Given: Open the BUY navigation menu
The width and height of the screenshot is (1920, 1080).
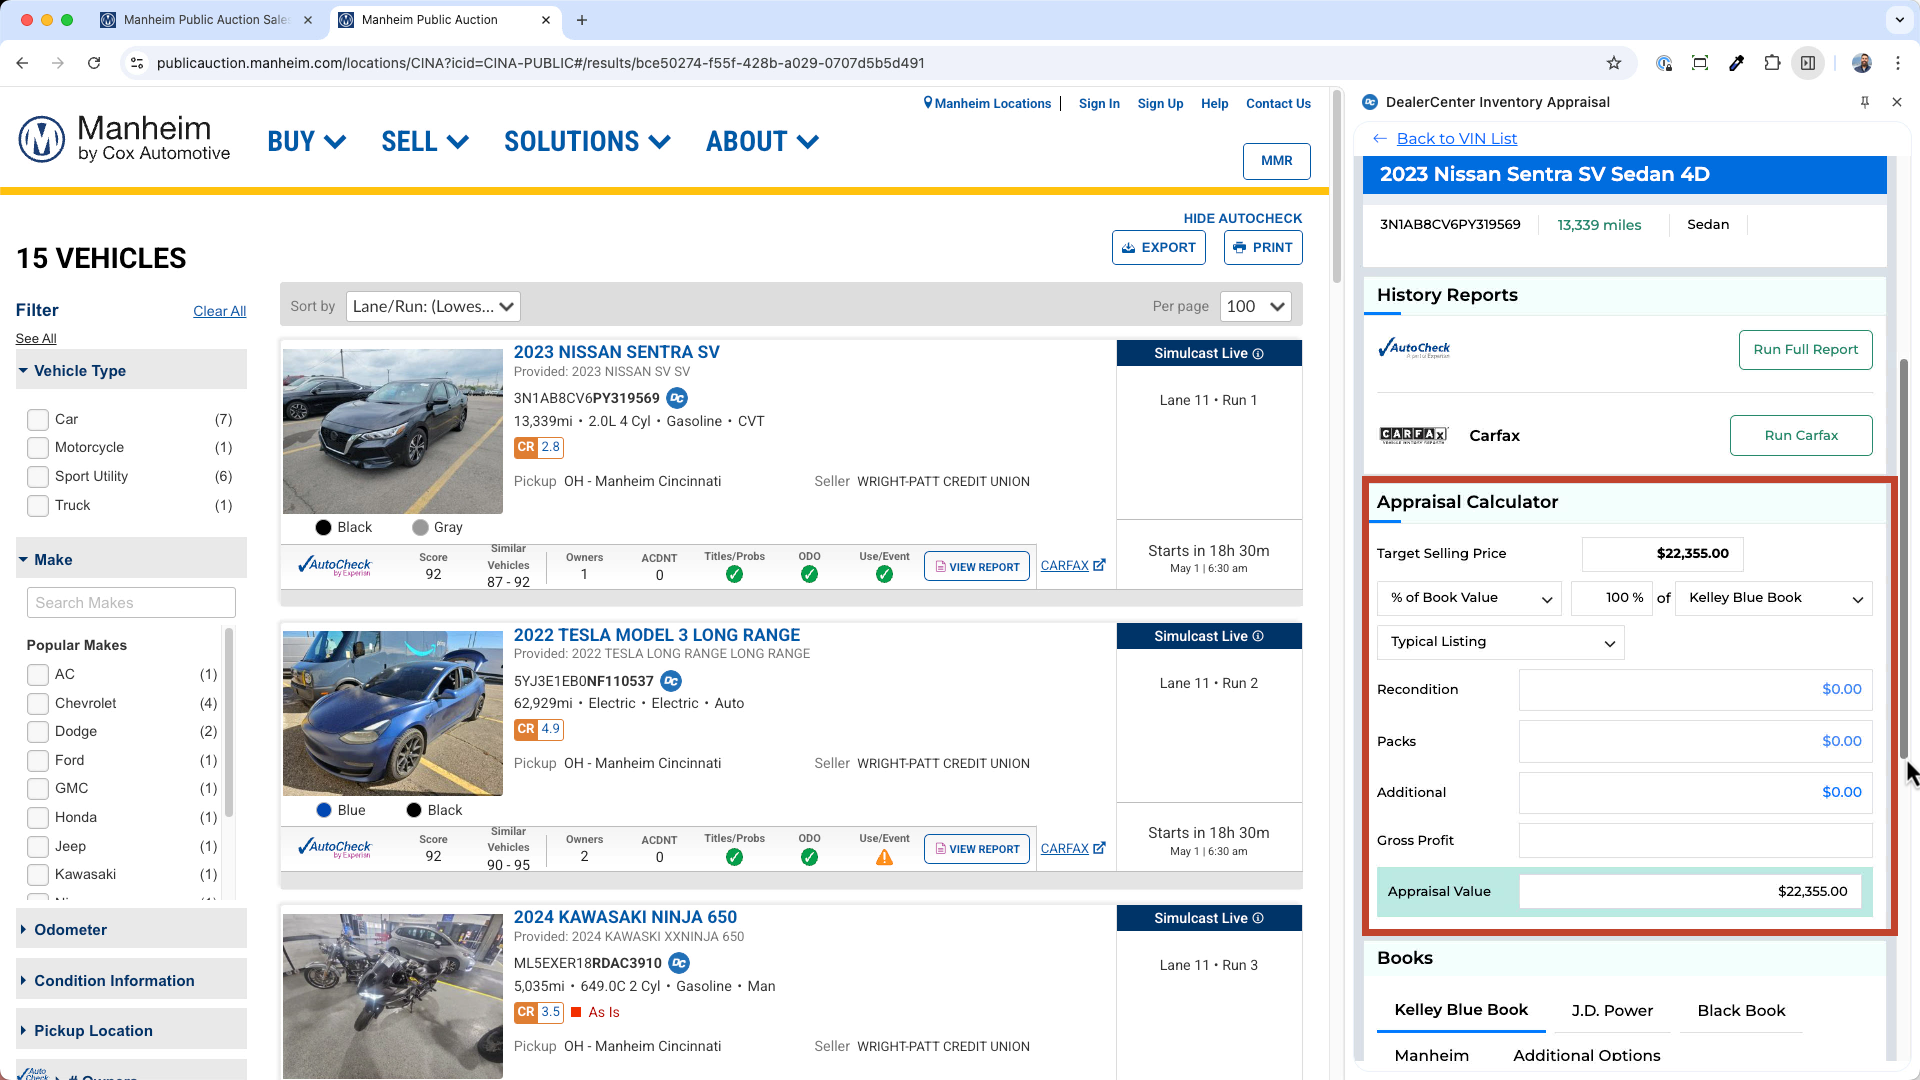Looking at the screenshot, I should click(306, 142).
